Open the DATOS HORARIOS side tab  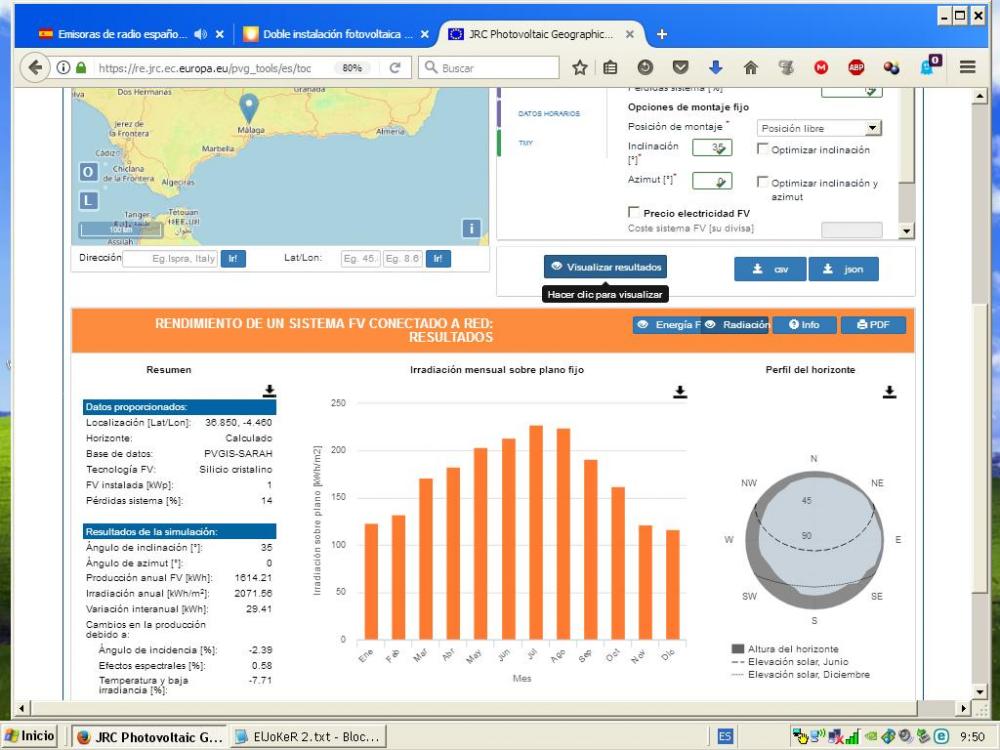[x=548, y=114]
